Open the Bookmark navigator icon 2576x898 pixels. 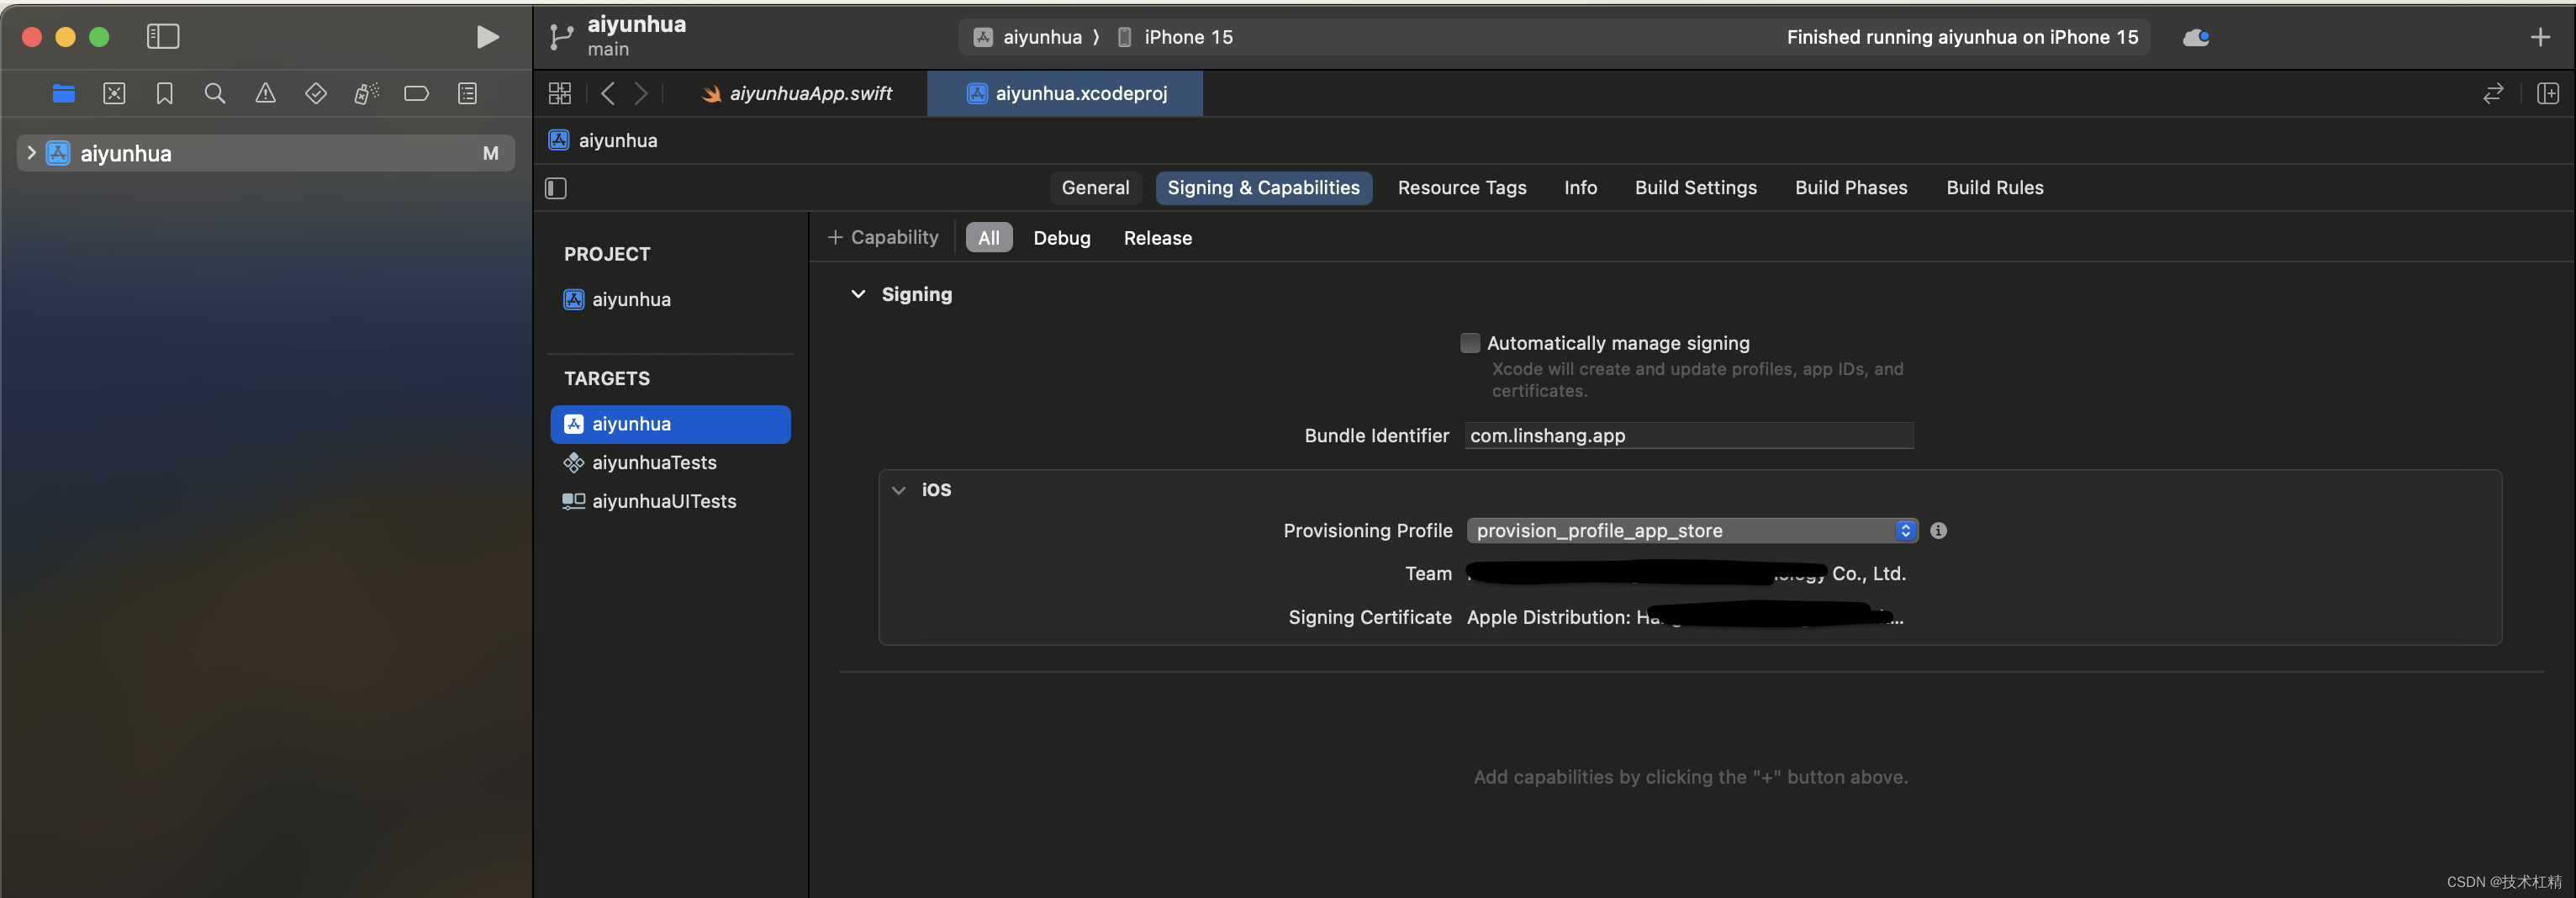click(165, 94)
